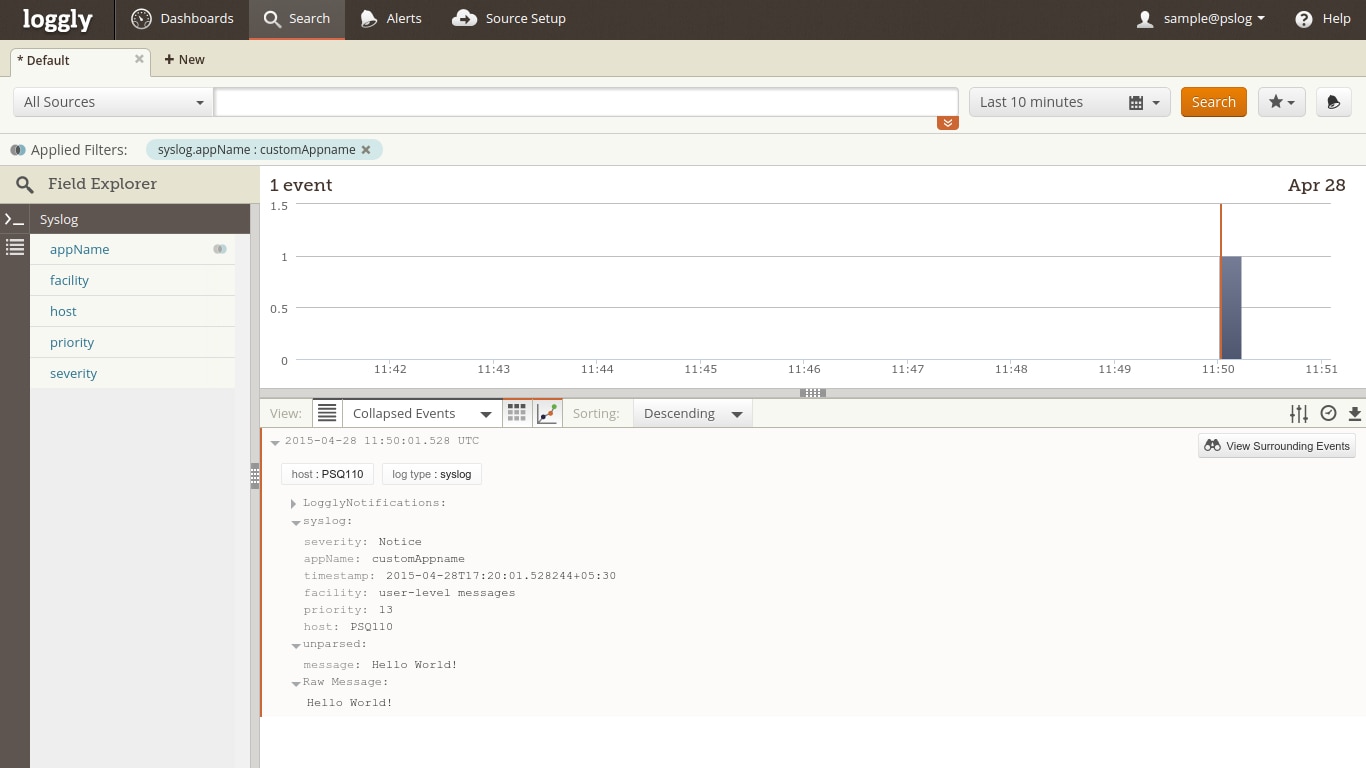Toggle the chart trend view icon
The height and width of the screenshot is (768, 1366).
pos(547,413)
